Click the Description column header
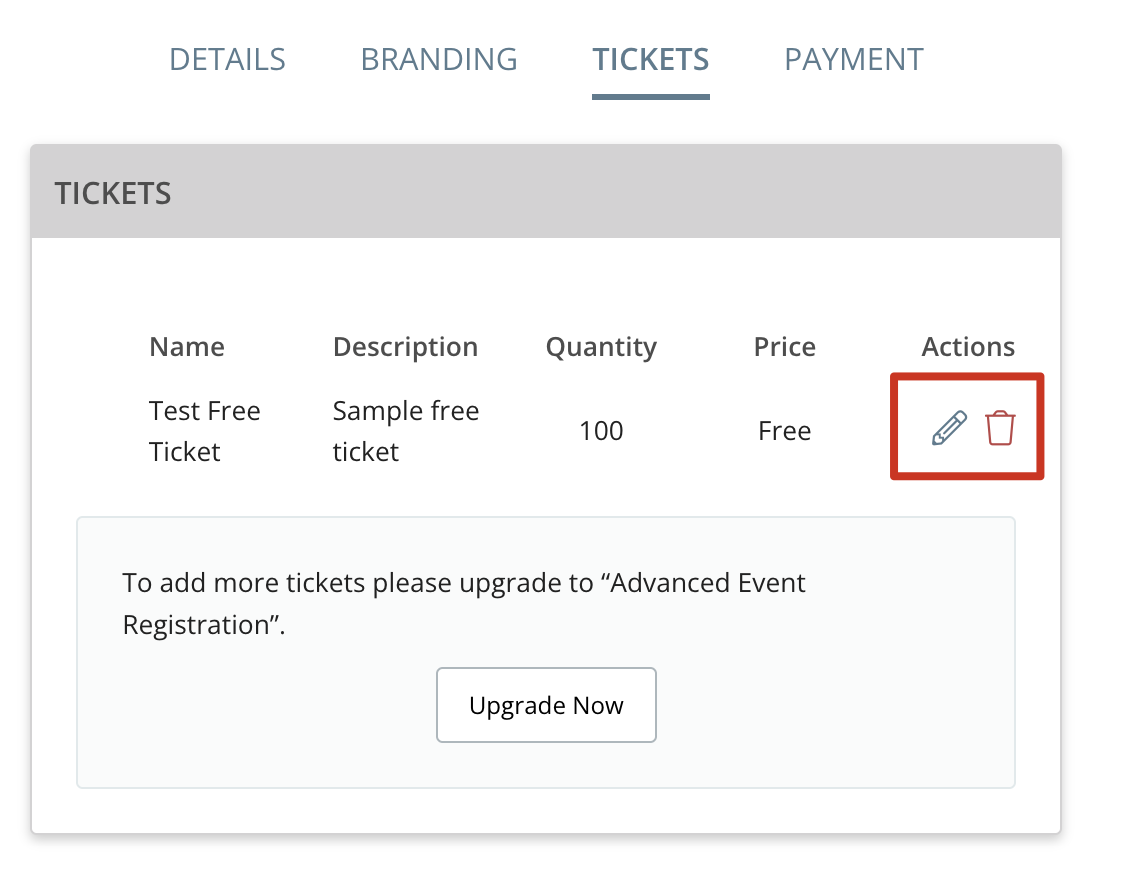Image resolution: width=1124 pixels, height=892 pixels. (x=406, y=348)
